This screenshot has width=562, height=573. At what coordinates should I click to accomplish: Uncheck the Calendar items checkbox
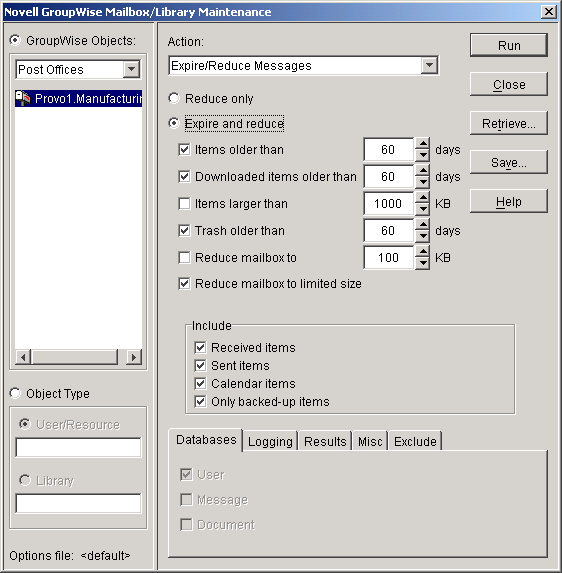(x=201, y=383)
